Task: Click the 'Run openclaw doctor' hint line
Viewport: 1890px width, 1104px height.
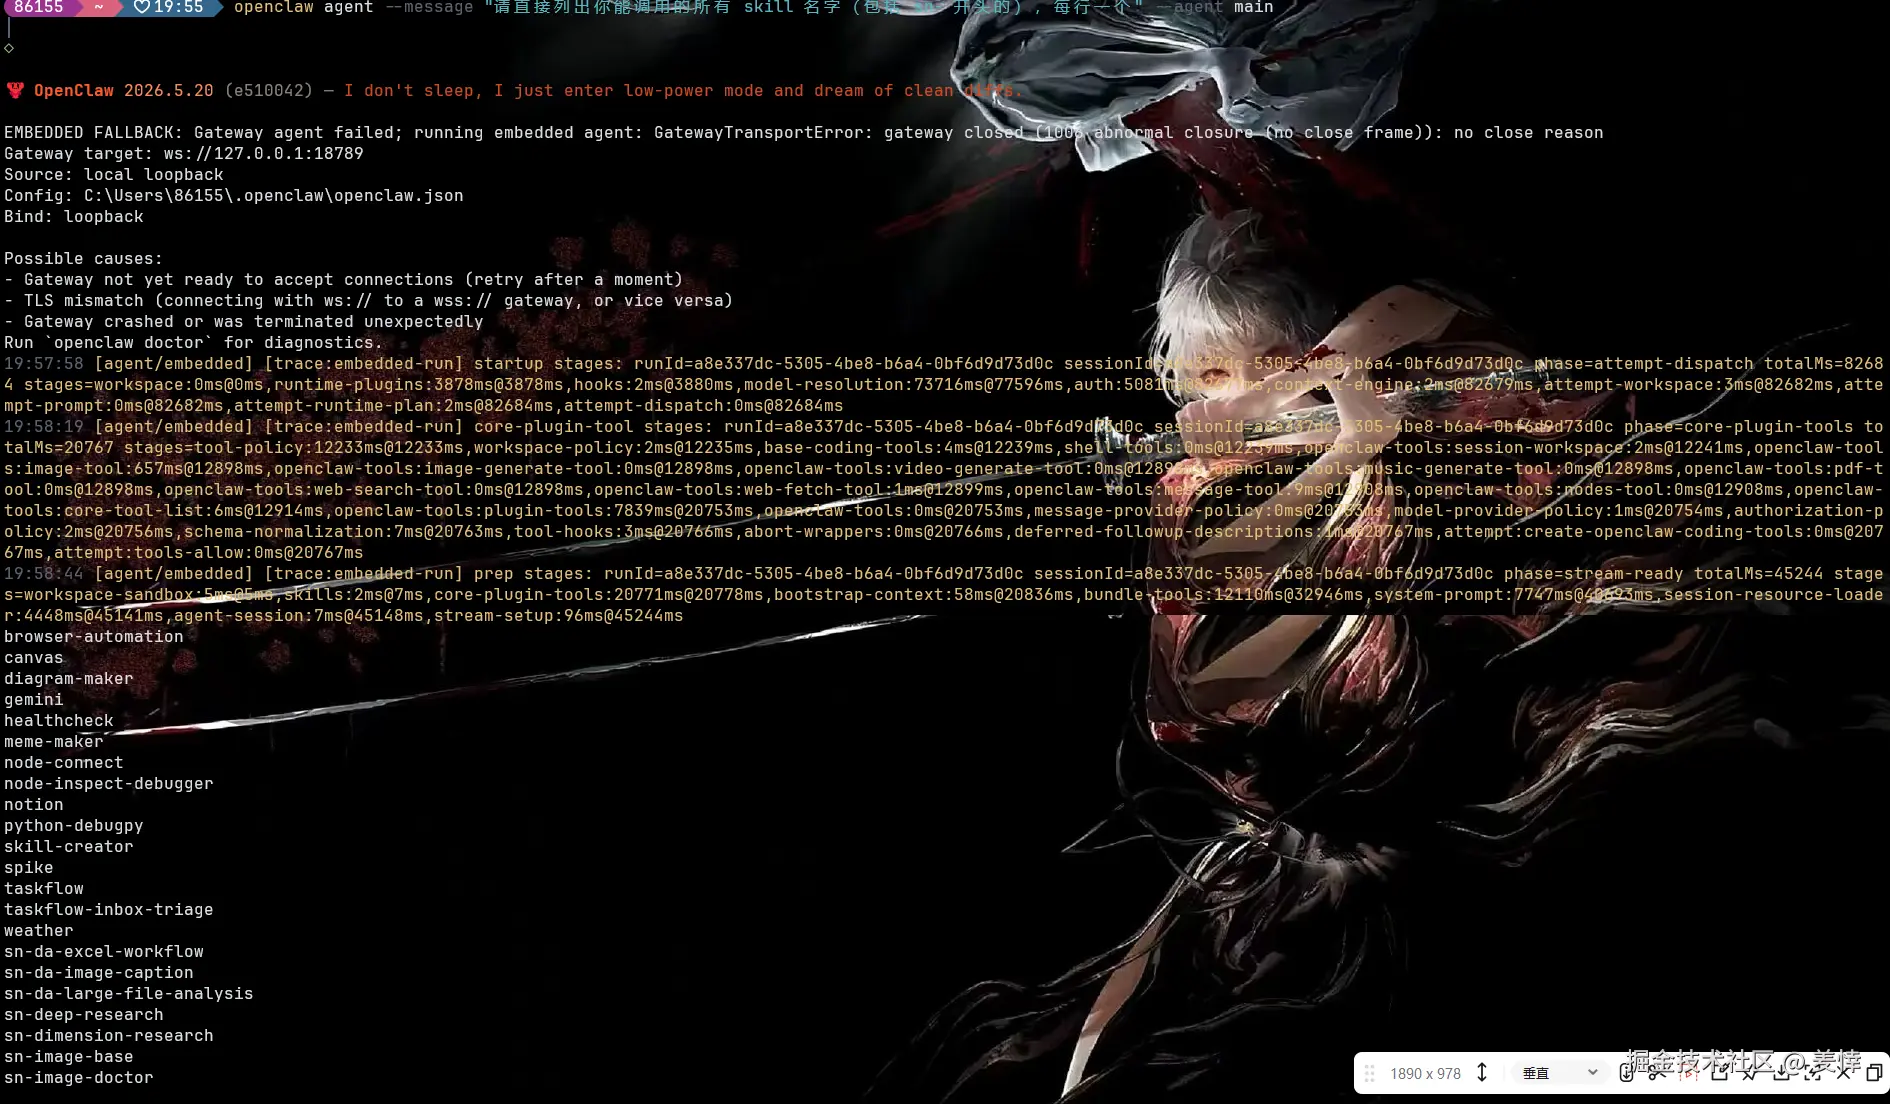Action: point(194,343)
